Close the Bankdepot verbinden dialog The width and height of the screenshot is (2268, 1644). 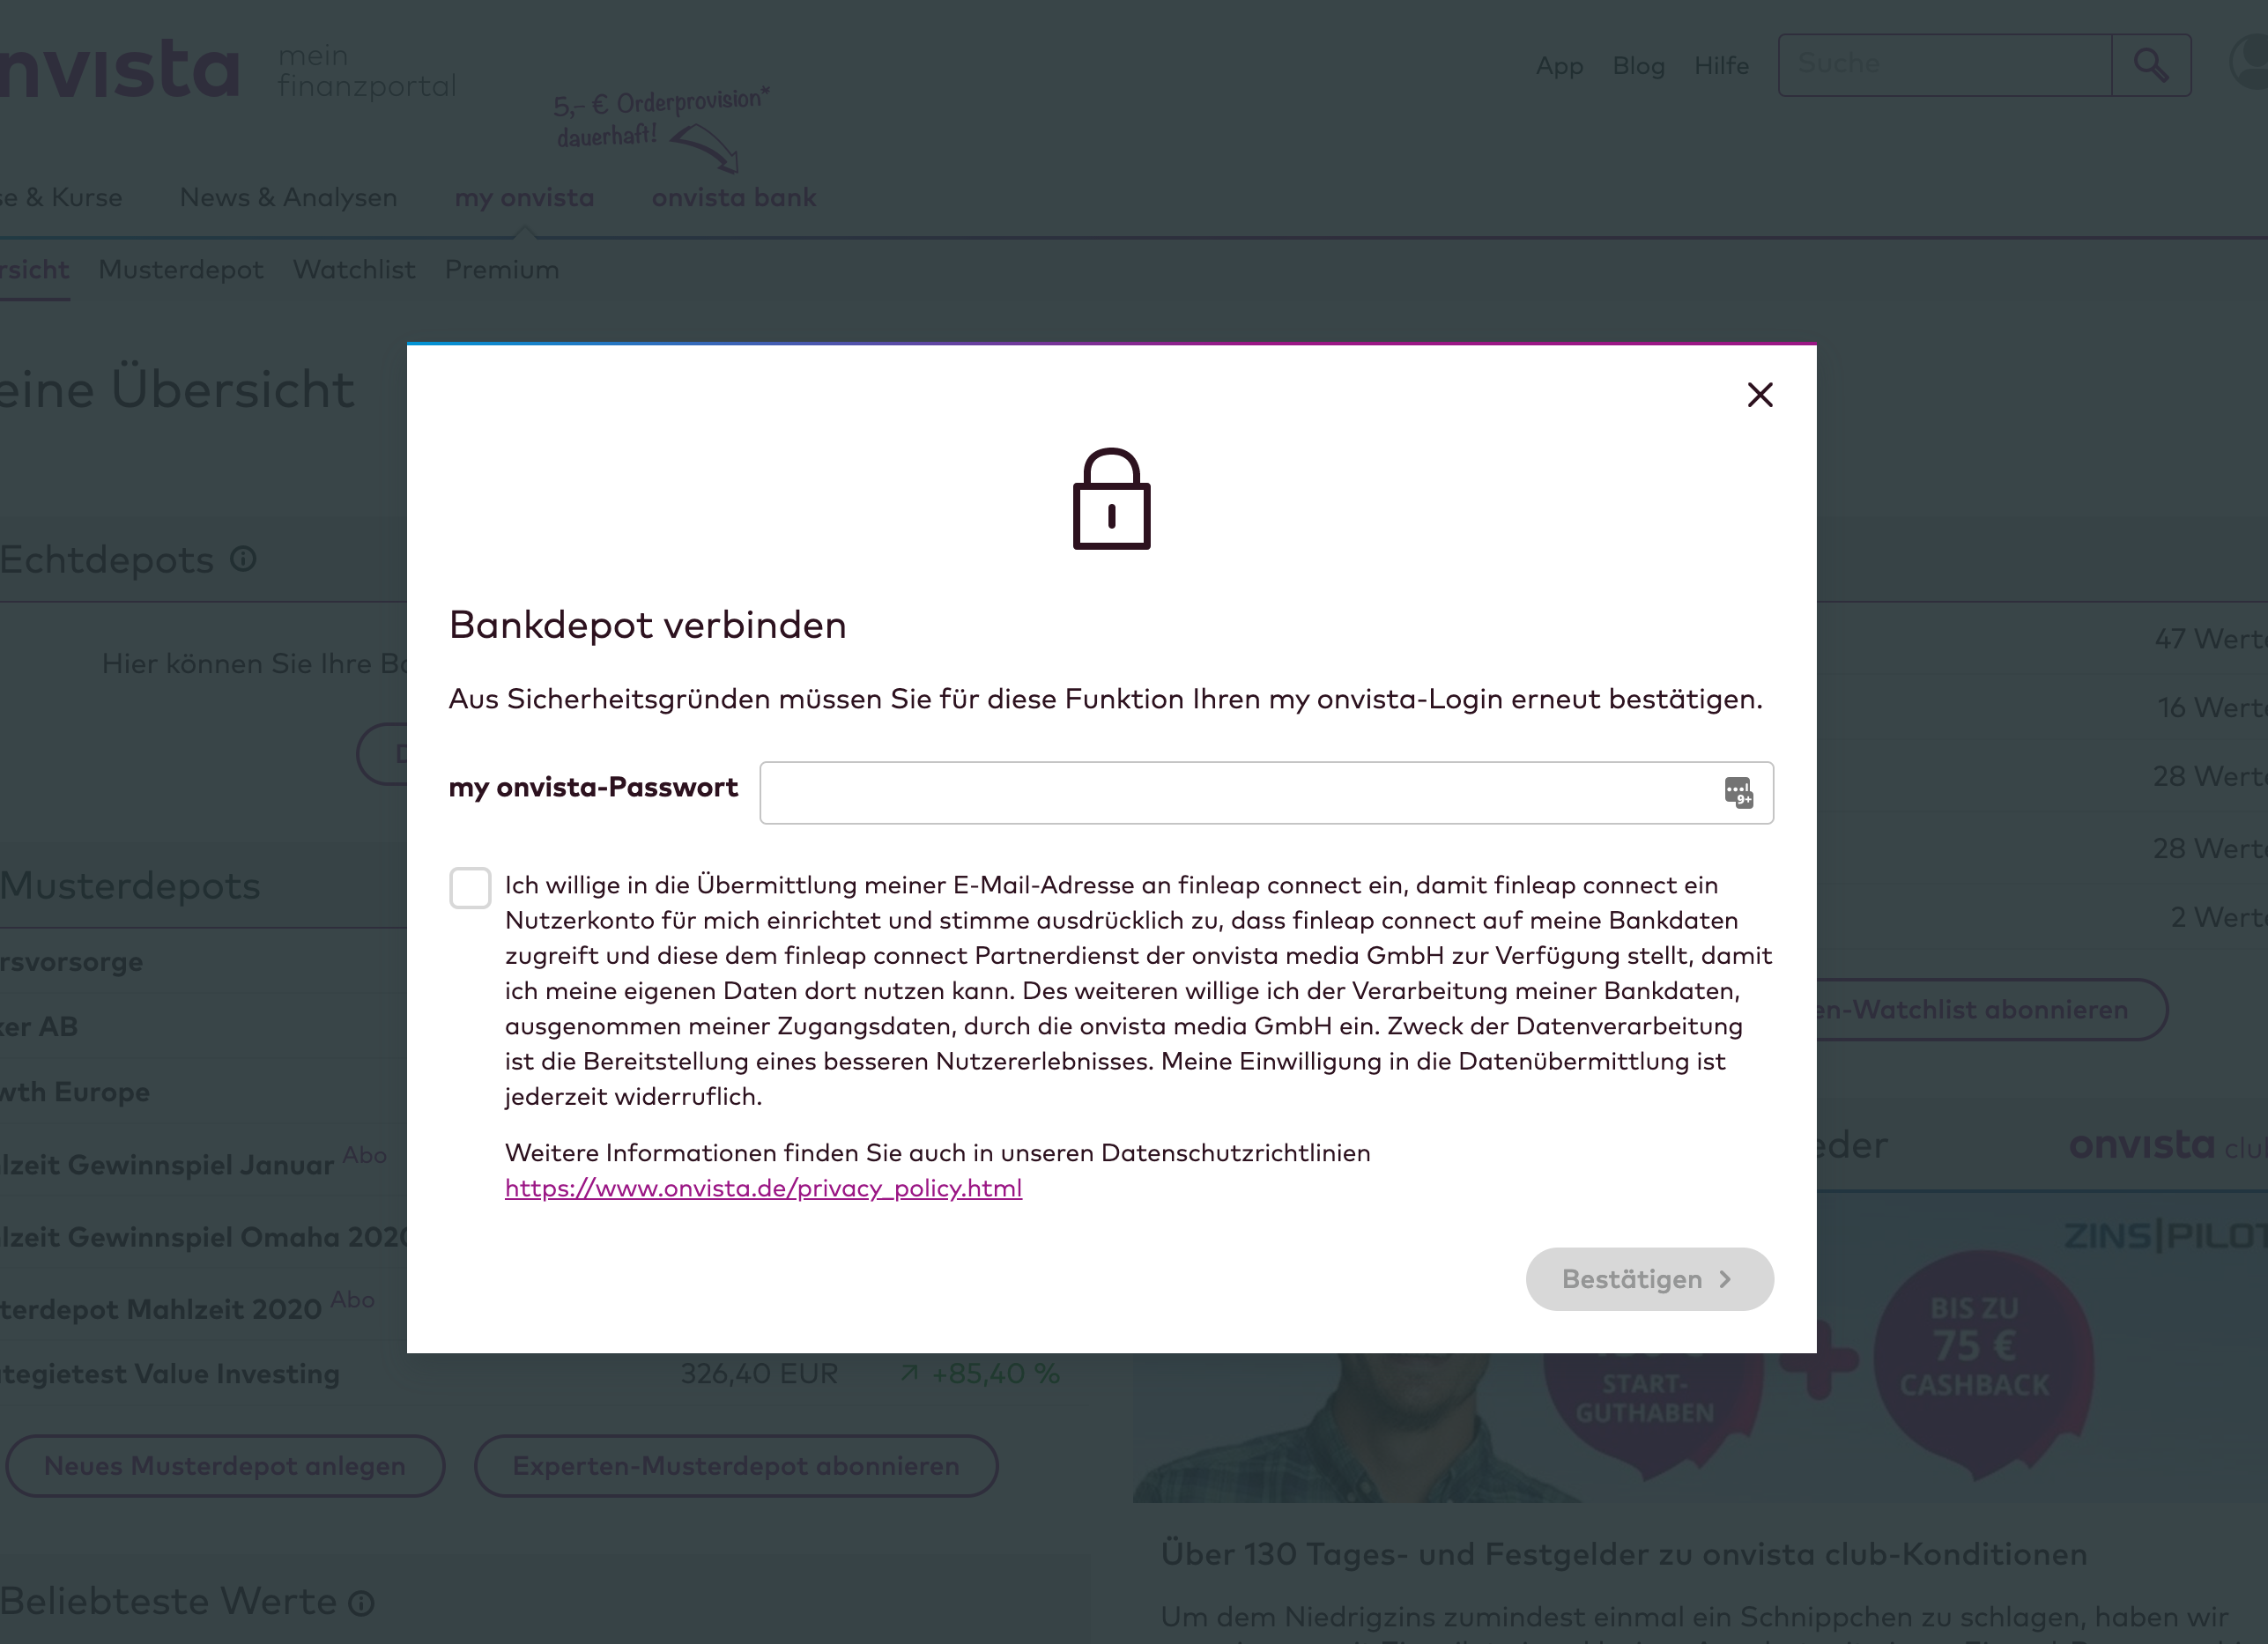pos(1760,394)
